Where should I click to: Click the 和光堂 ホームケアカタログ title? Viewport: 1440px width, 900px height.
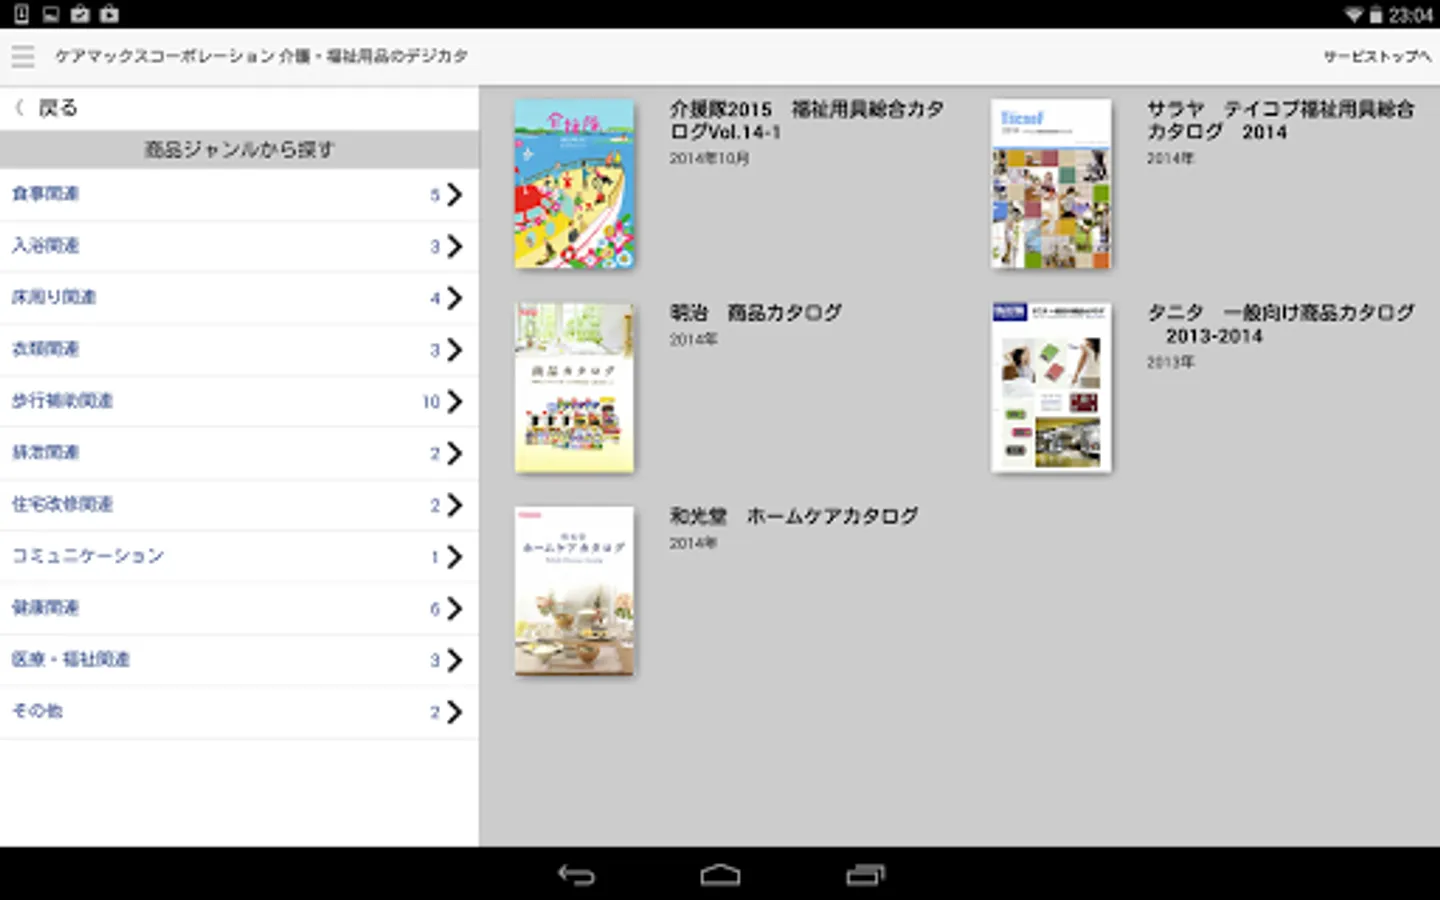point(794,516)
